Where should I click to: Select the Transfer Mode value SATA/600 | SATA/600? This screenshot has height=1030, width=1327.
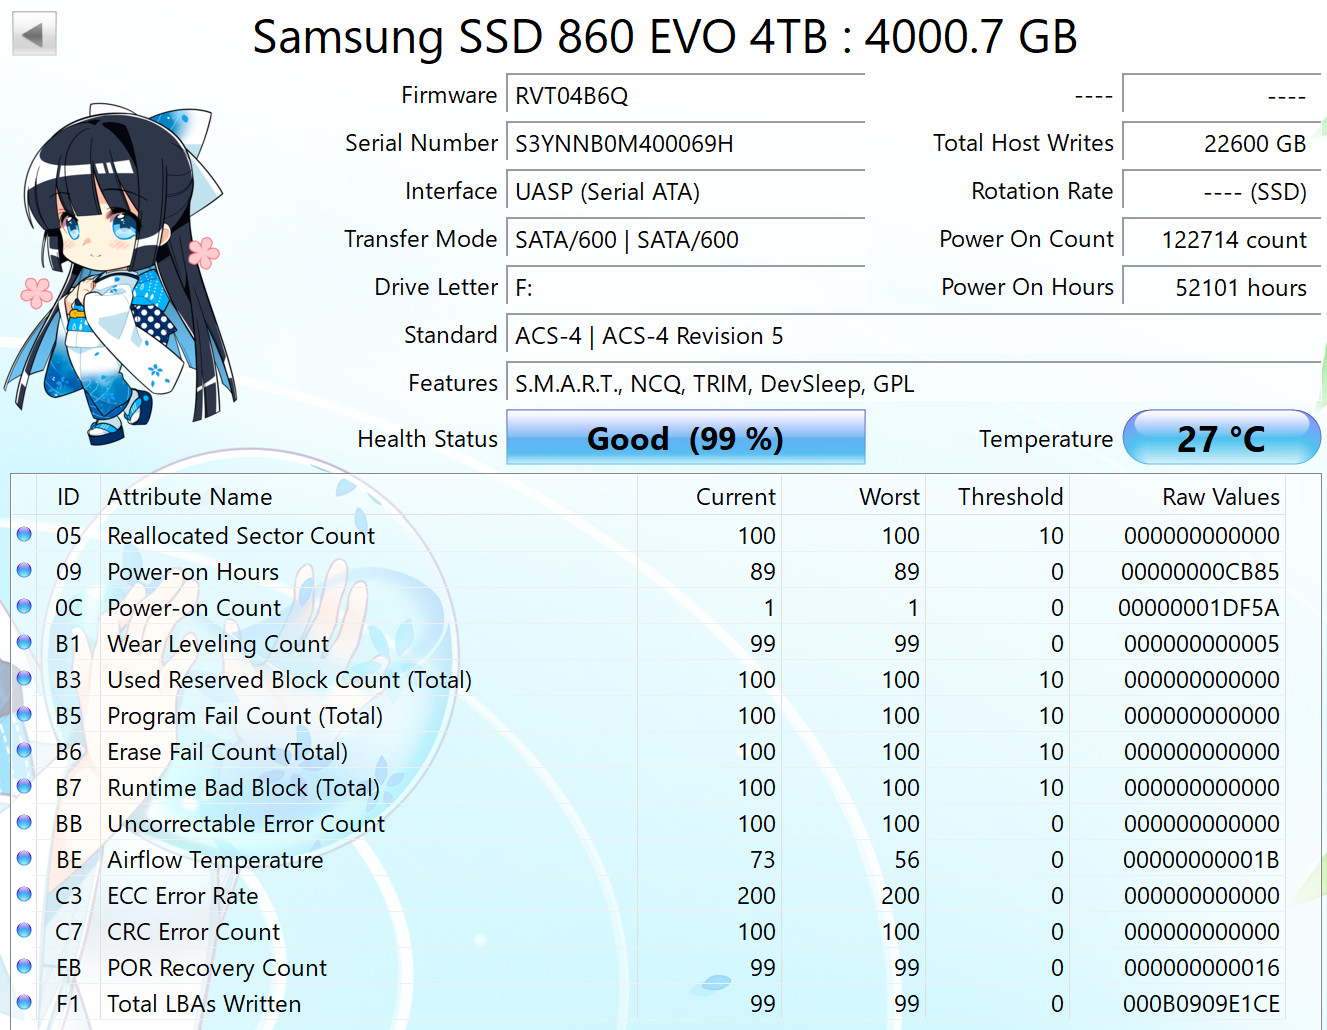tap(685, 240)
